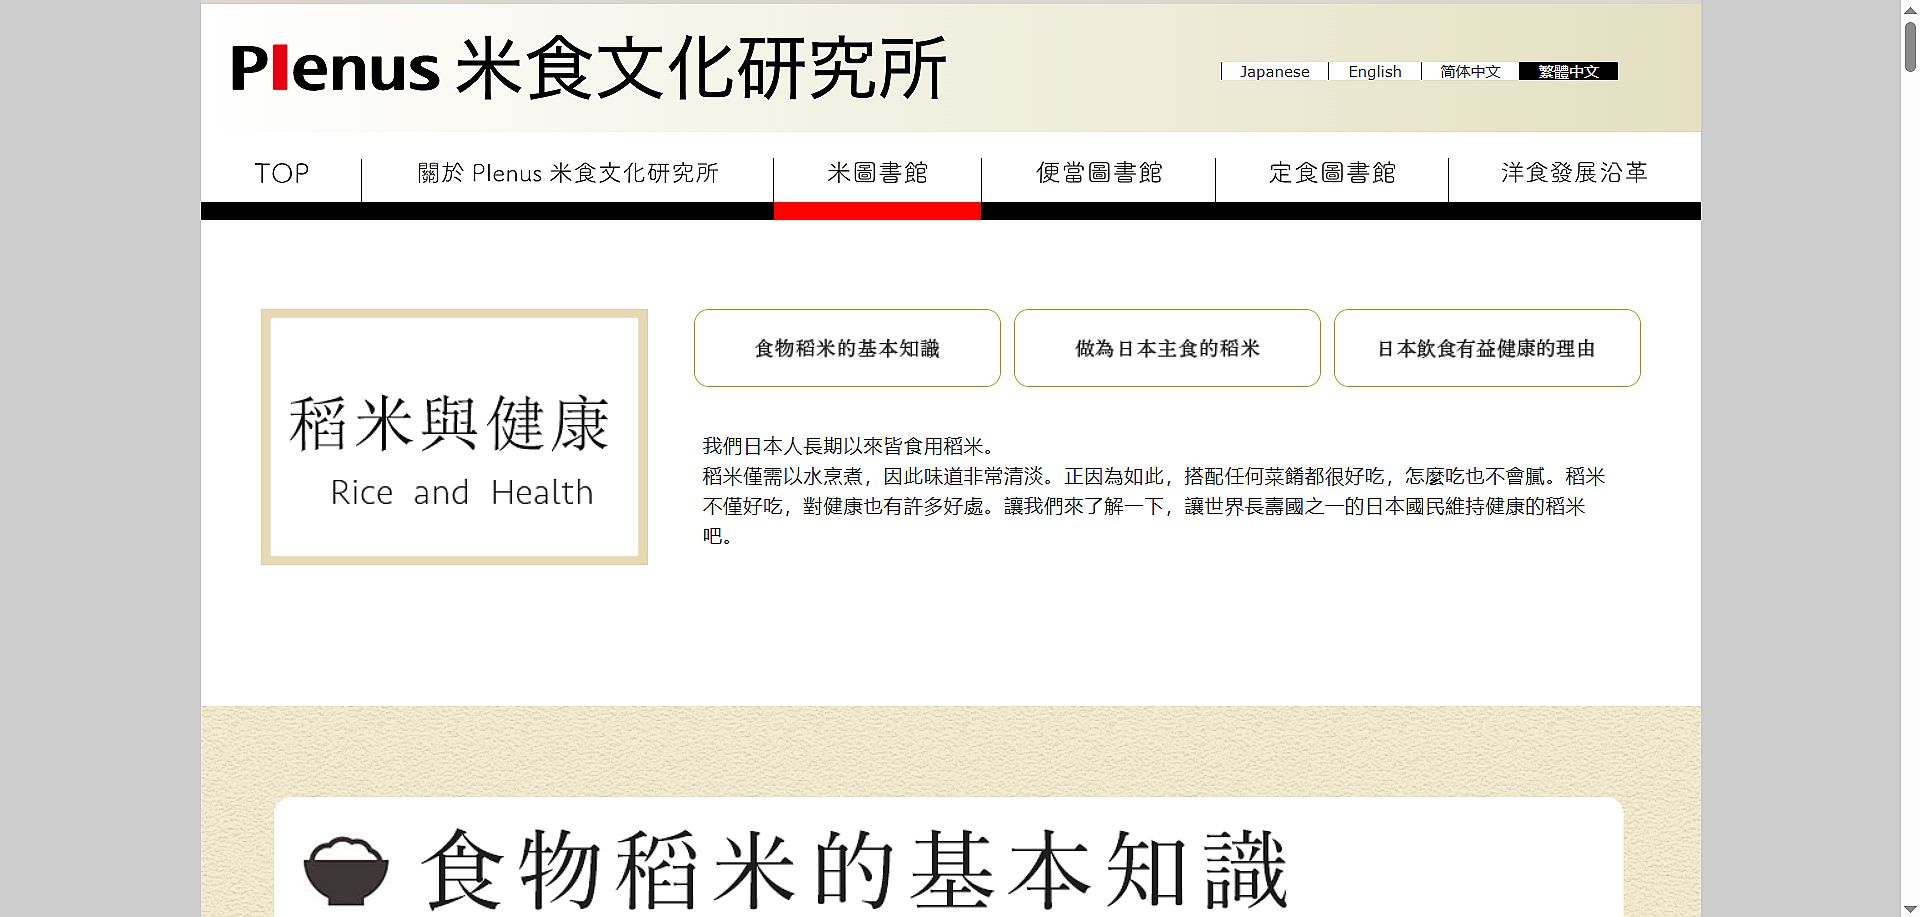Click the large 食物稻米的基本知識 section heading
This screenshot has height=917, width=1920.
click(854, 870)
